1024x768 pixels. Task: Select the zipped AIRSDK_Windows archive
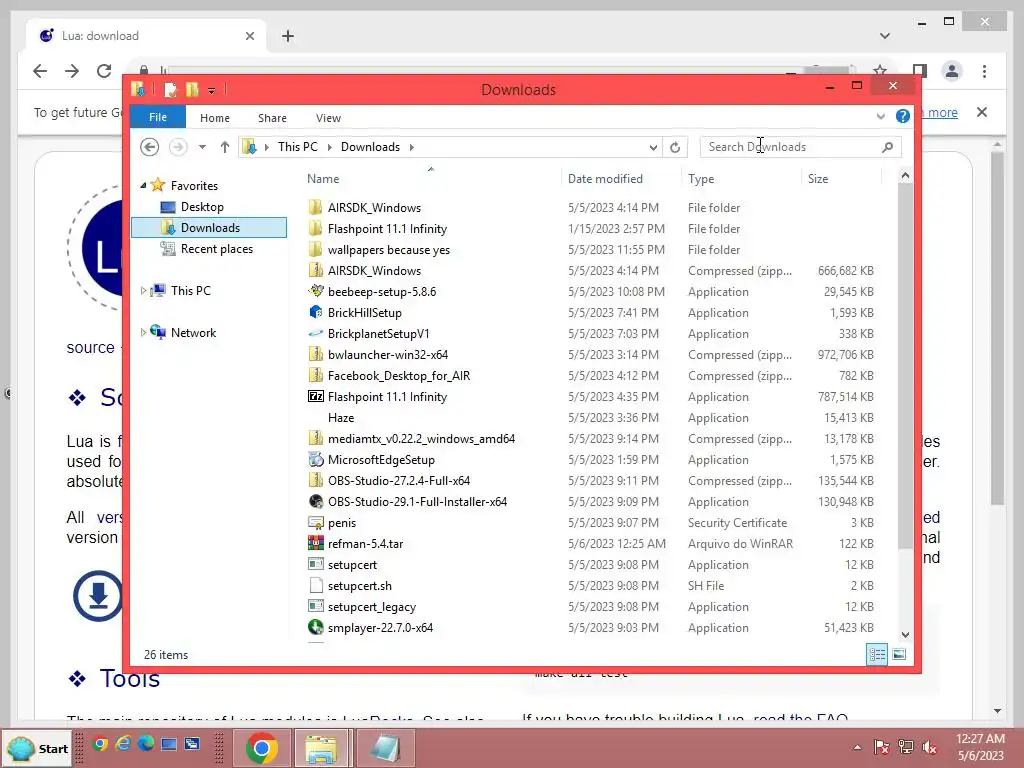(374, 270)
